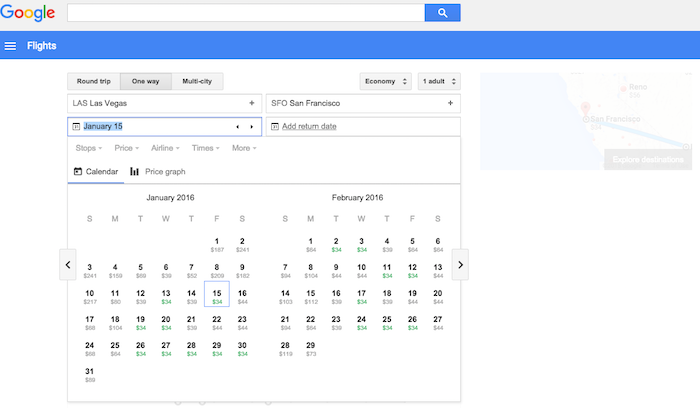Expand the 1 adult passengers dropdown
This screenshot has height=408, width=700.
click(440, 81)
